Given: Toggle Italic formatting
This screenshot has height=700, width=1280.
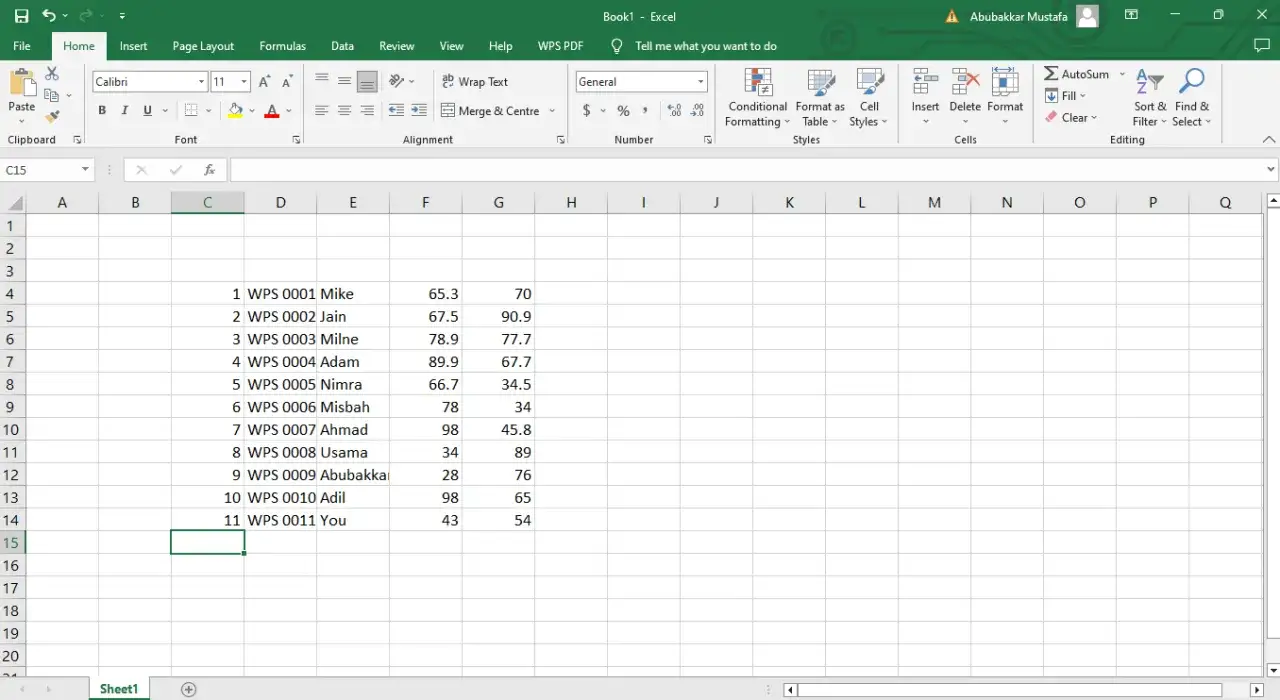Looking at the screenshot, I should point(125,111).
